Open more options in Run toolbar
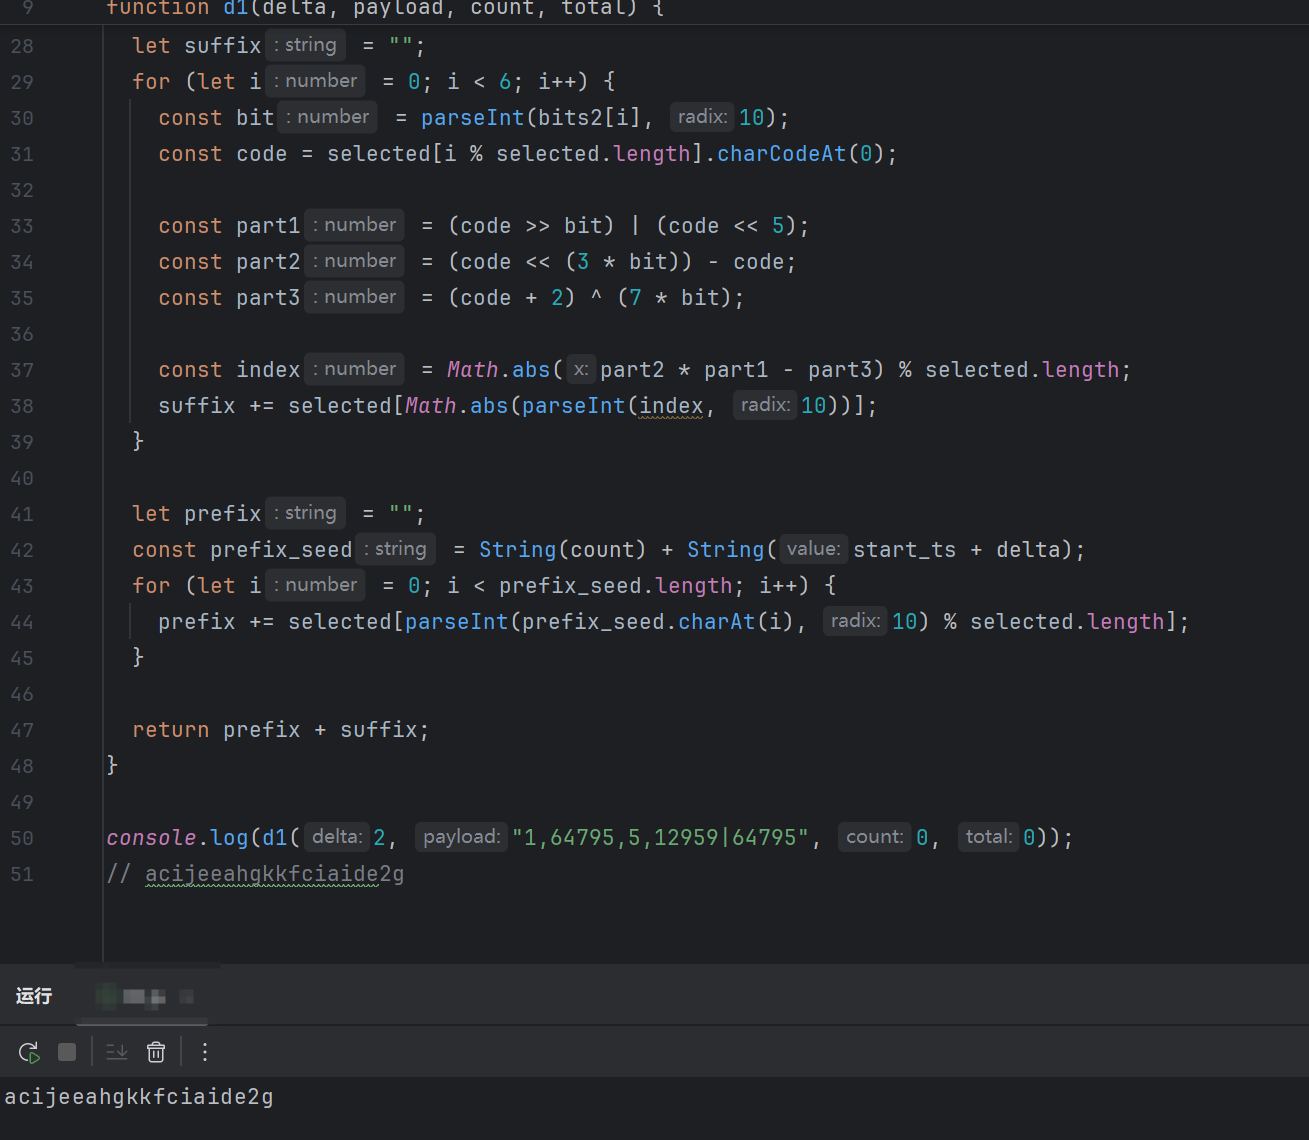This screenshot has width=1309, height=1140. [205, 1052]
